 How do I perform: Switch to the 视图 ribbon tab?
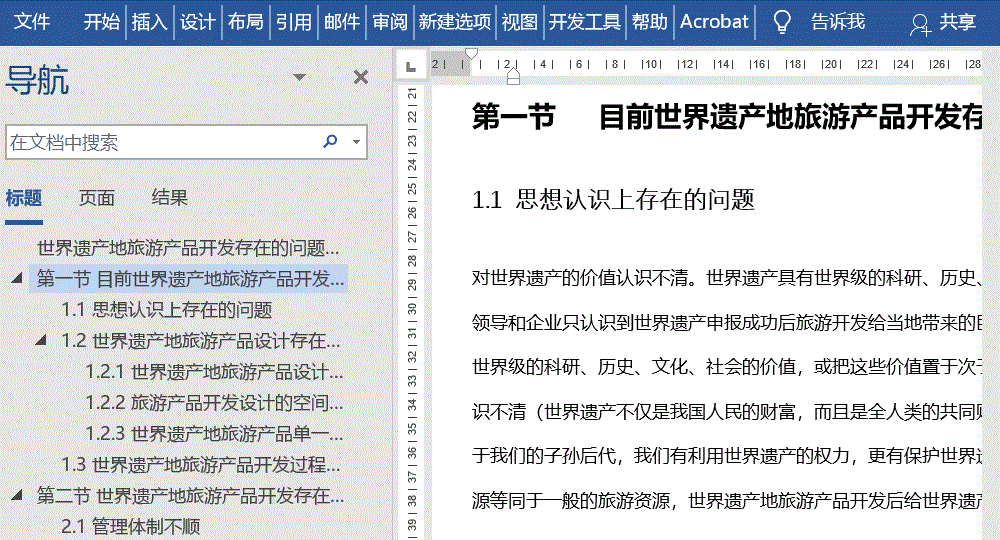pos(520,22)
